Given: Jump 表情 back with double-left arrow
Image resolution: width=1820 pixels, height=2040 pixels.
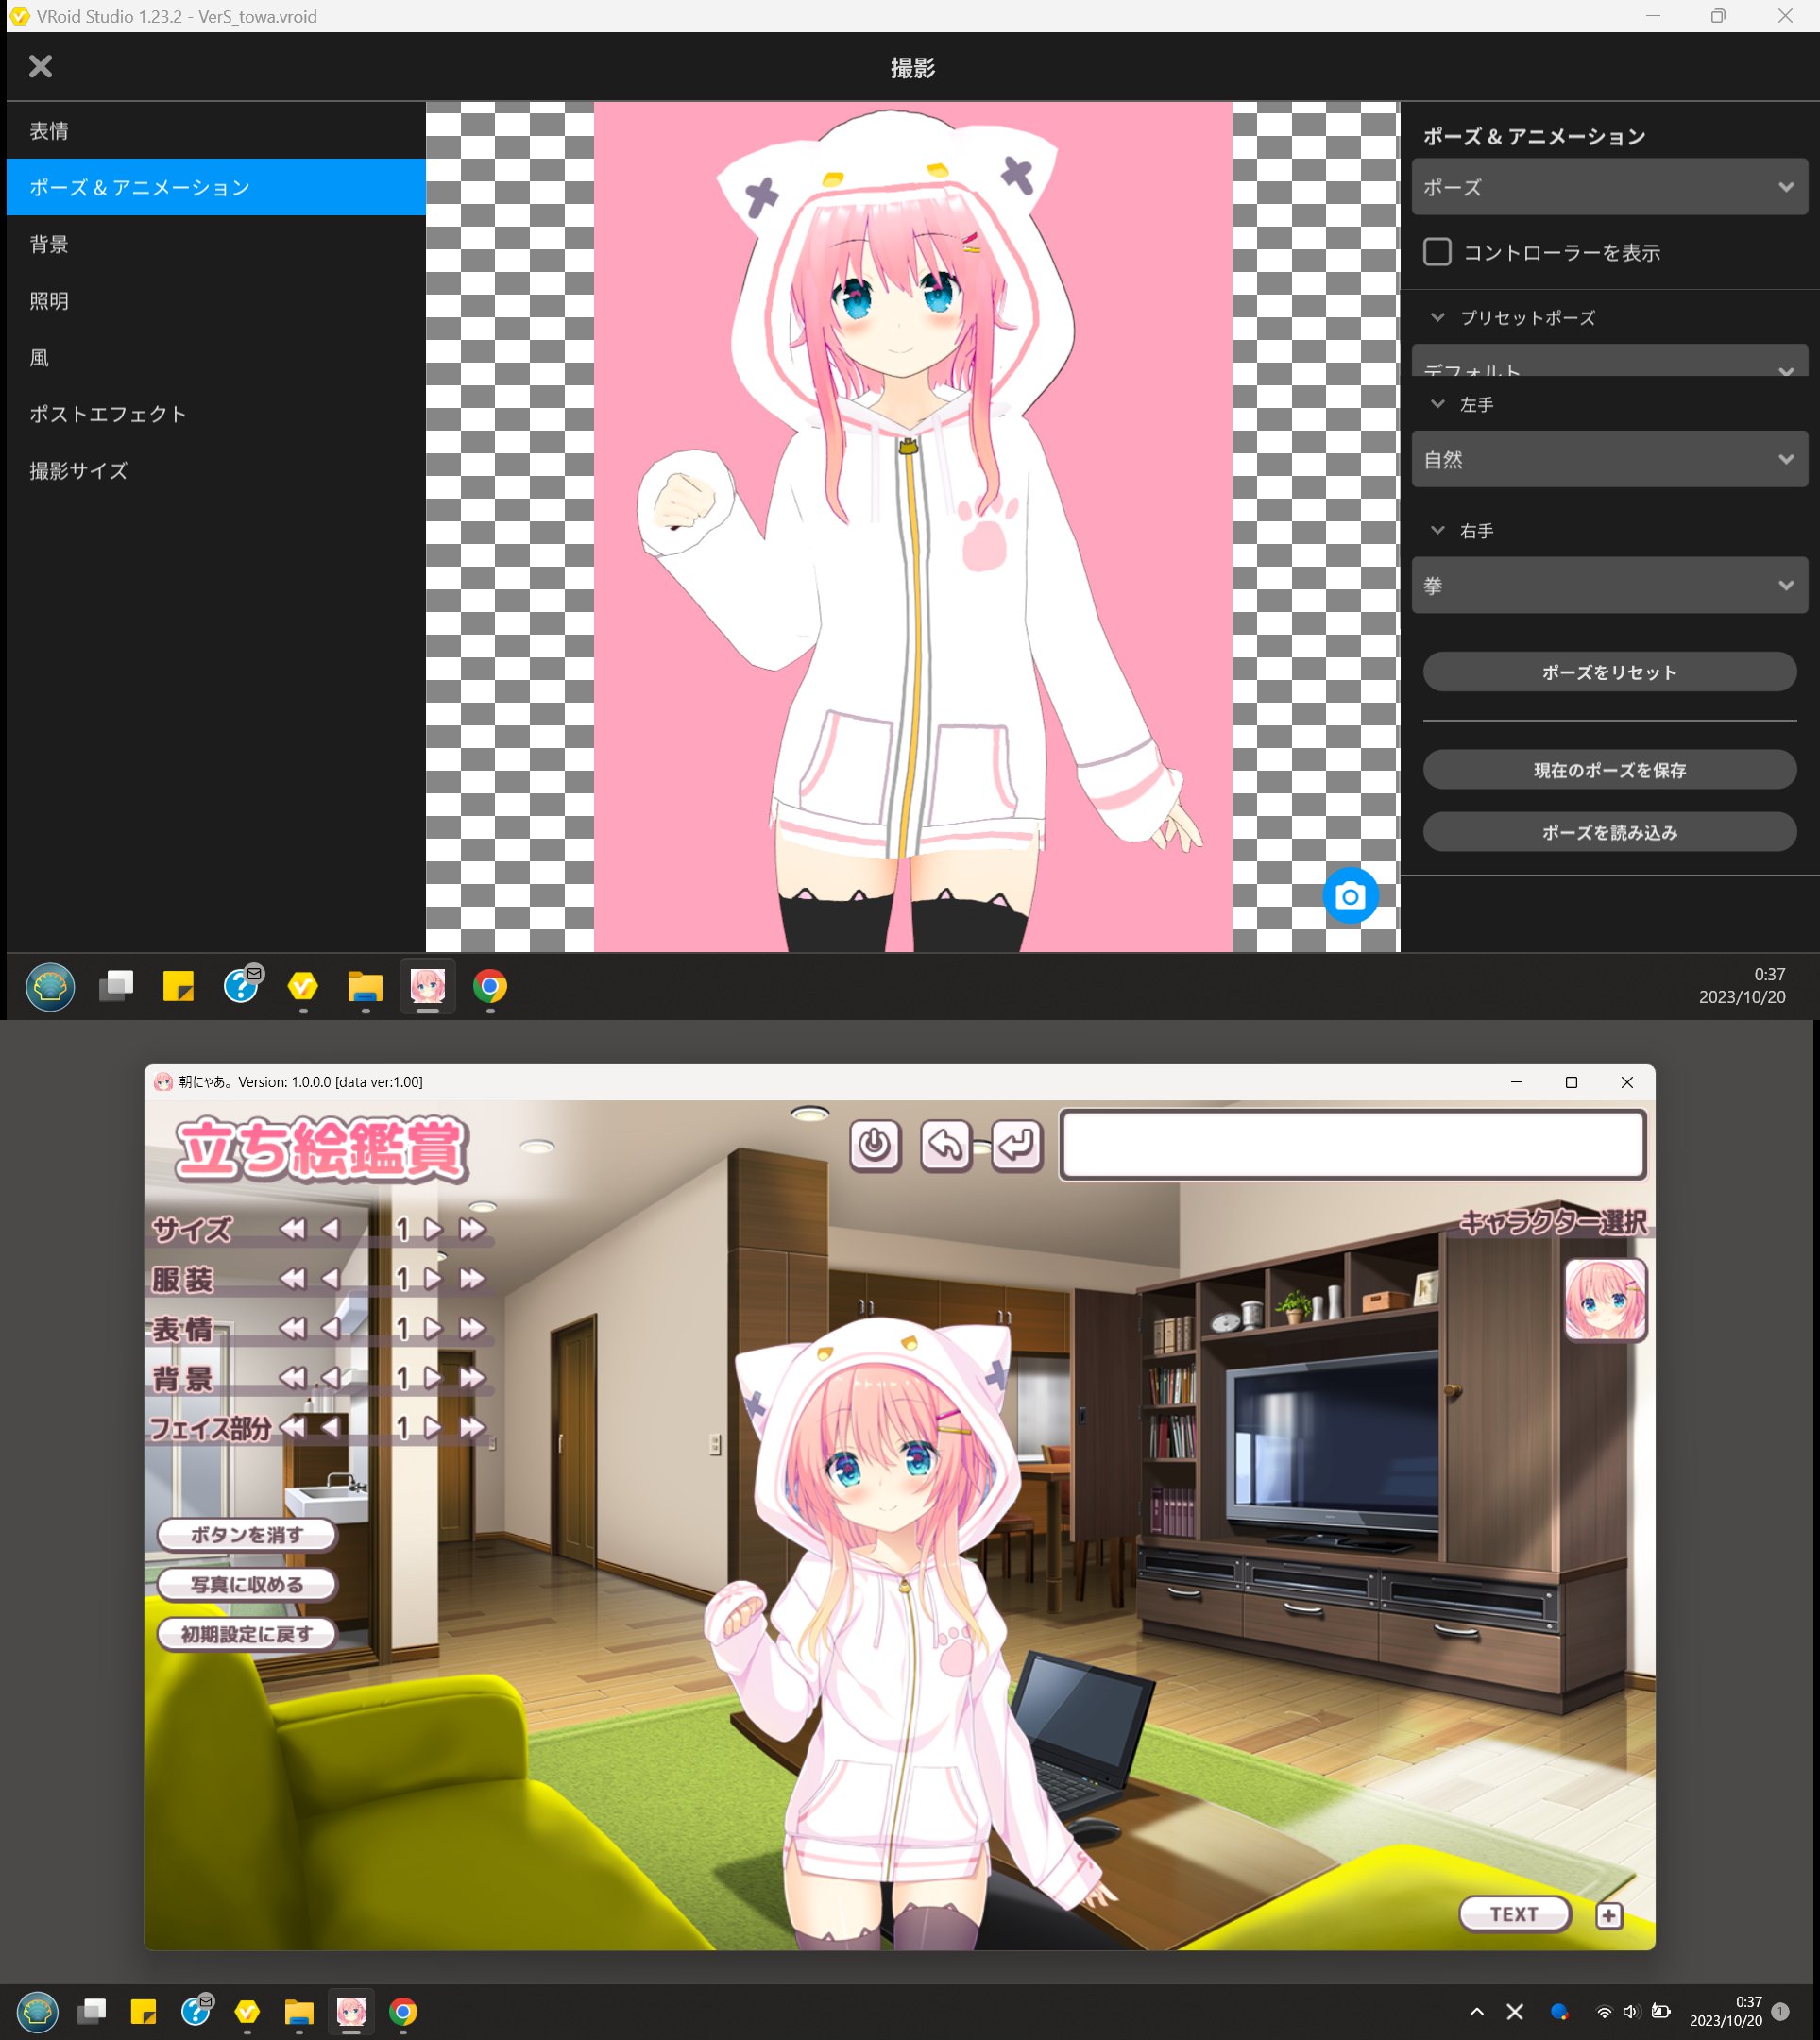Looking at the screenshot, I should click(292, 1328).
